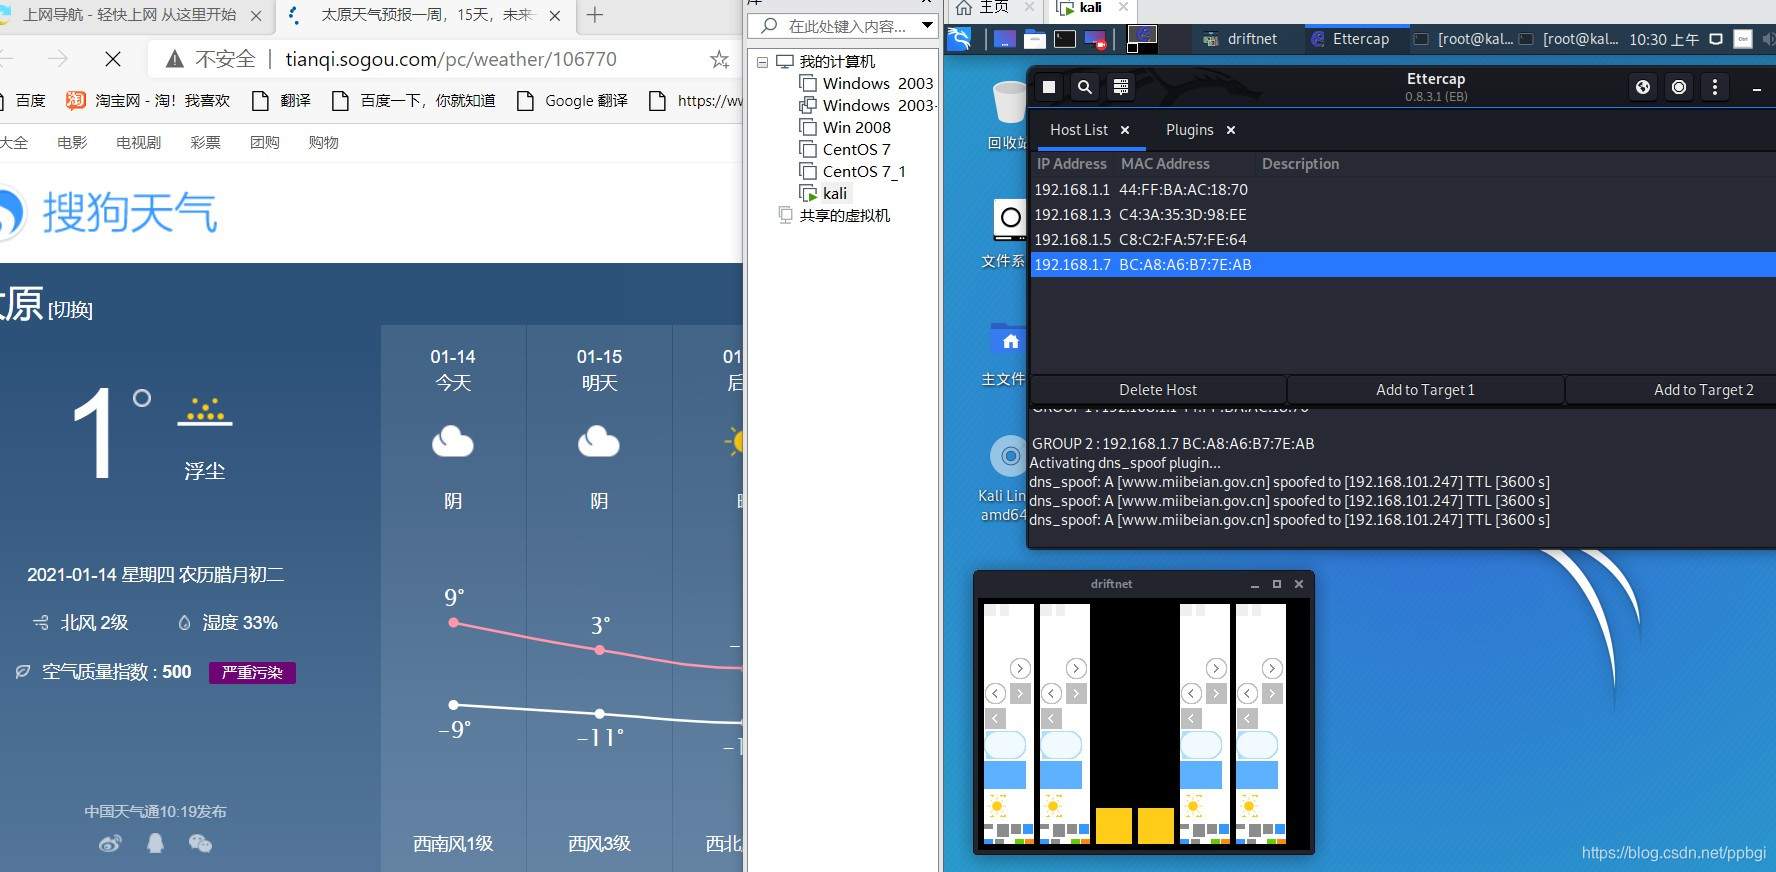Screen dimensions: 1776x872
Task: Share via the WeChat icon on weather page
Action: (x=200, y=843)
